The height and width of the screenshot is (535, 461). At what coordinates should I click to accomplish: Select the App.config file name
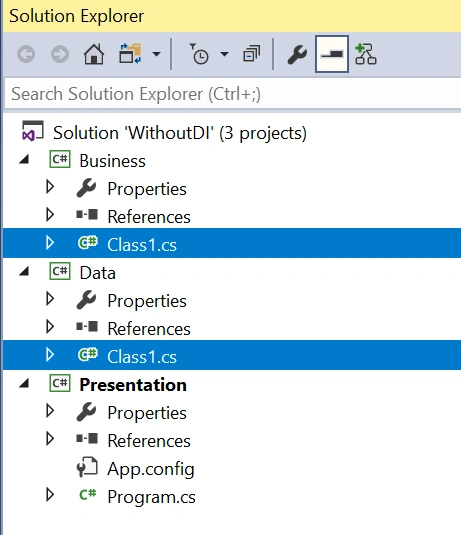[151, 469]
